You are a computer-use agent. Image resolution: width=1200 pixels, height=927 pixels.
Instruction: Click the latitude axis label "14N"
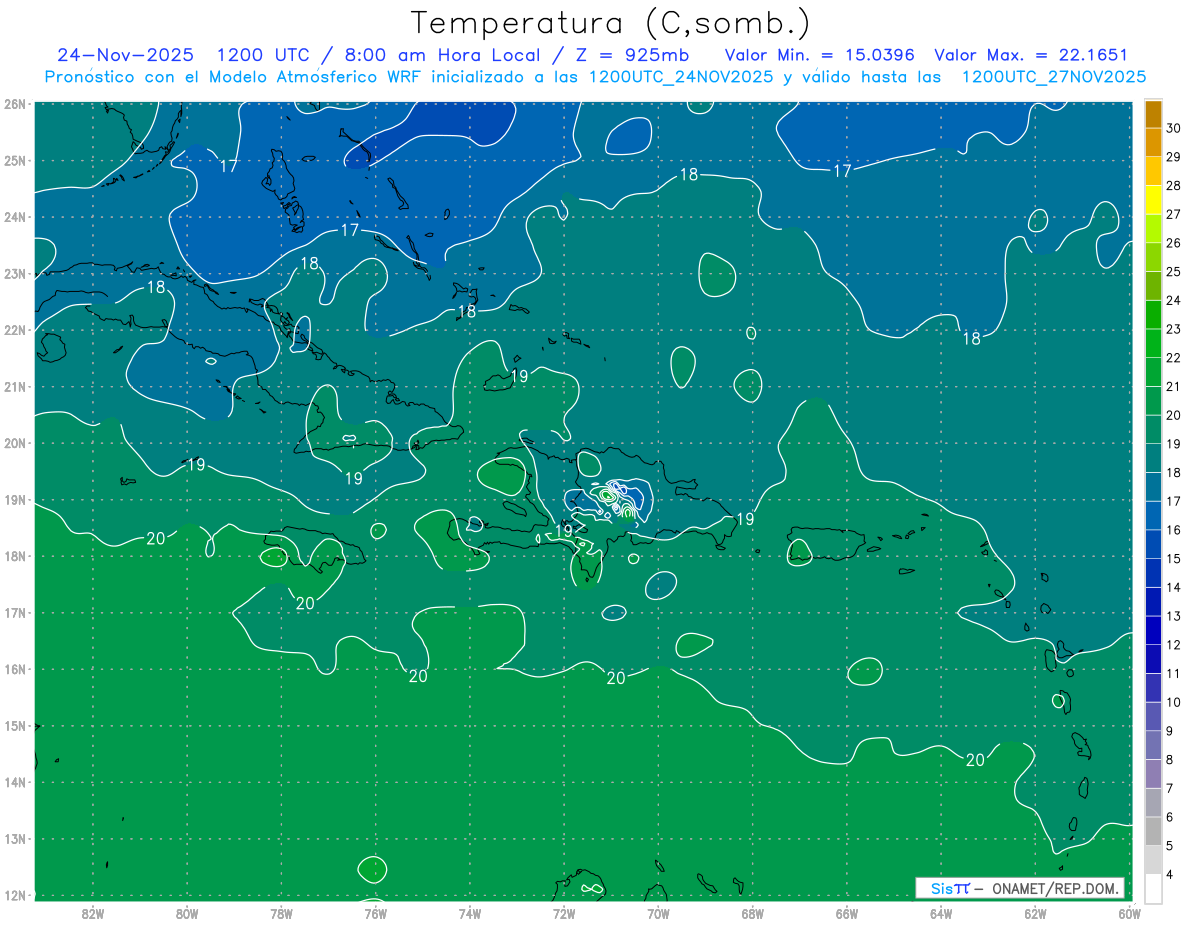(15, 782)
